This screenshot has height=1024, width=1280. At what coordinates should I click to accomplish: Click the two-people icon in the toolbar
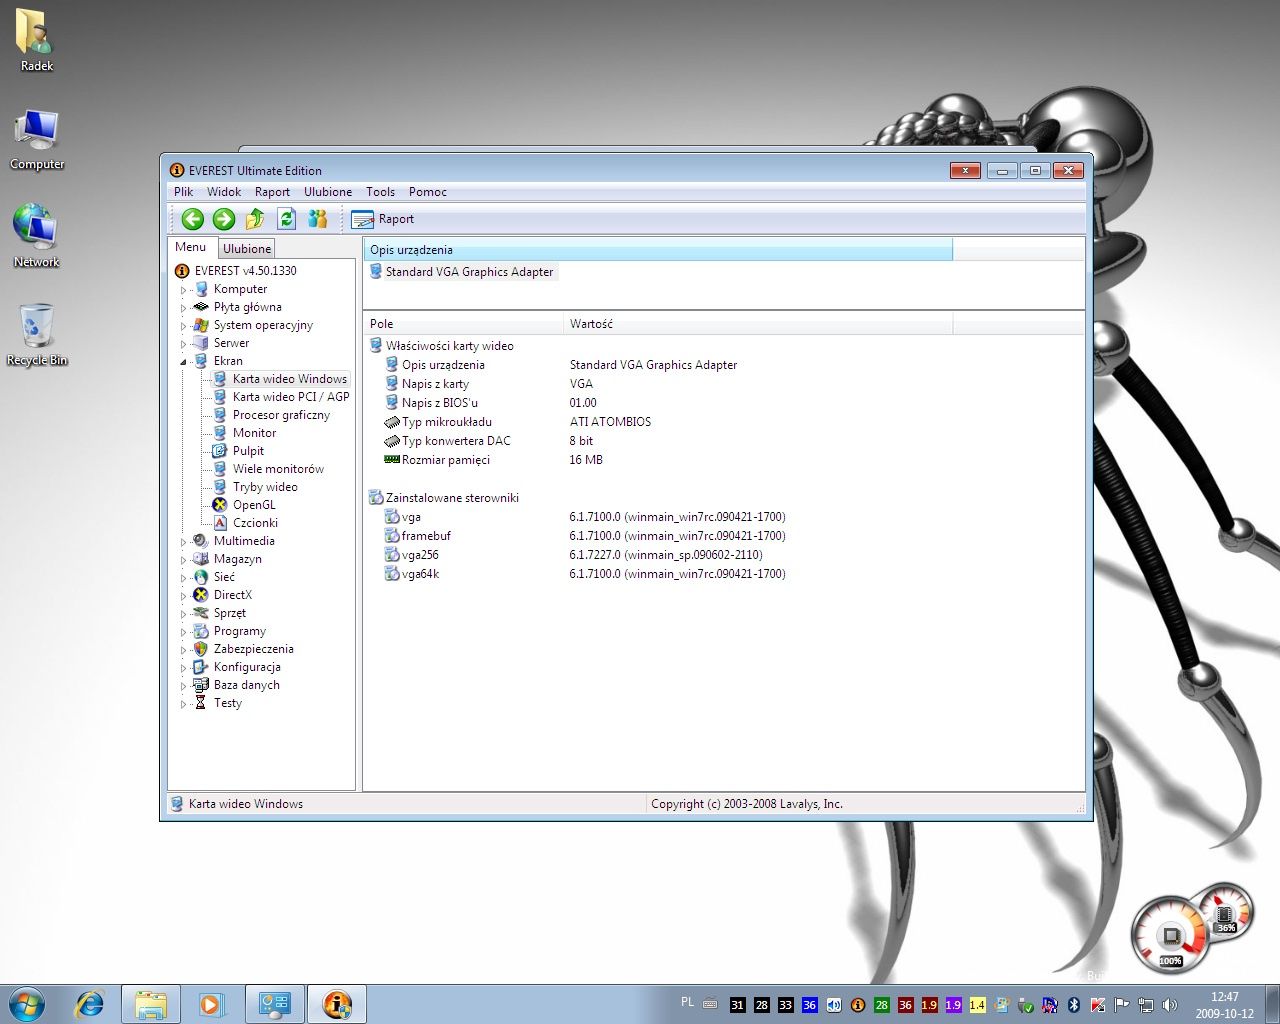coord(318,219)
